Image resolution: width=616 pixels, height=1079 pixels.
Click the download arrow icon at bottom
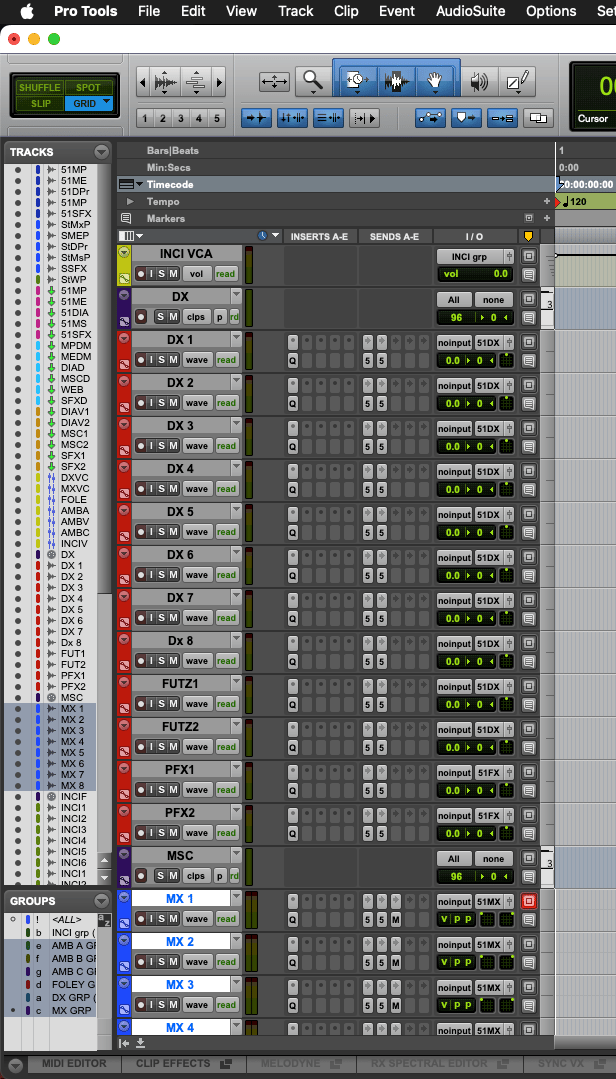140,1043
